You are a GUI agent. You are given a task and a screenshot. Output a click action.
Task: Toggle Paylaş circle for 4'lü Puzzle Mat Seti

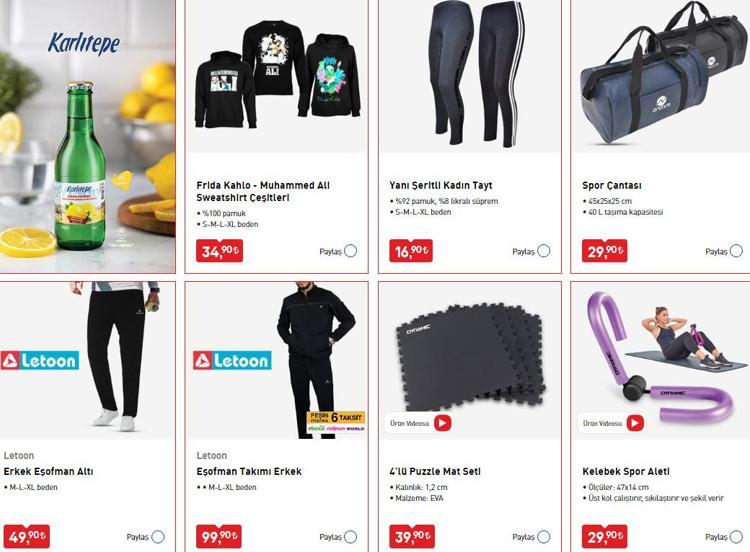[544, 537]
